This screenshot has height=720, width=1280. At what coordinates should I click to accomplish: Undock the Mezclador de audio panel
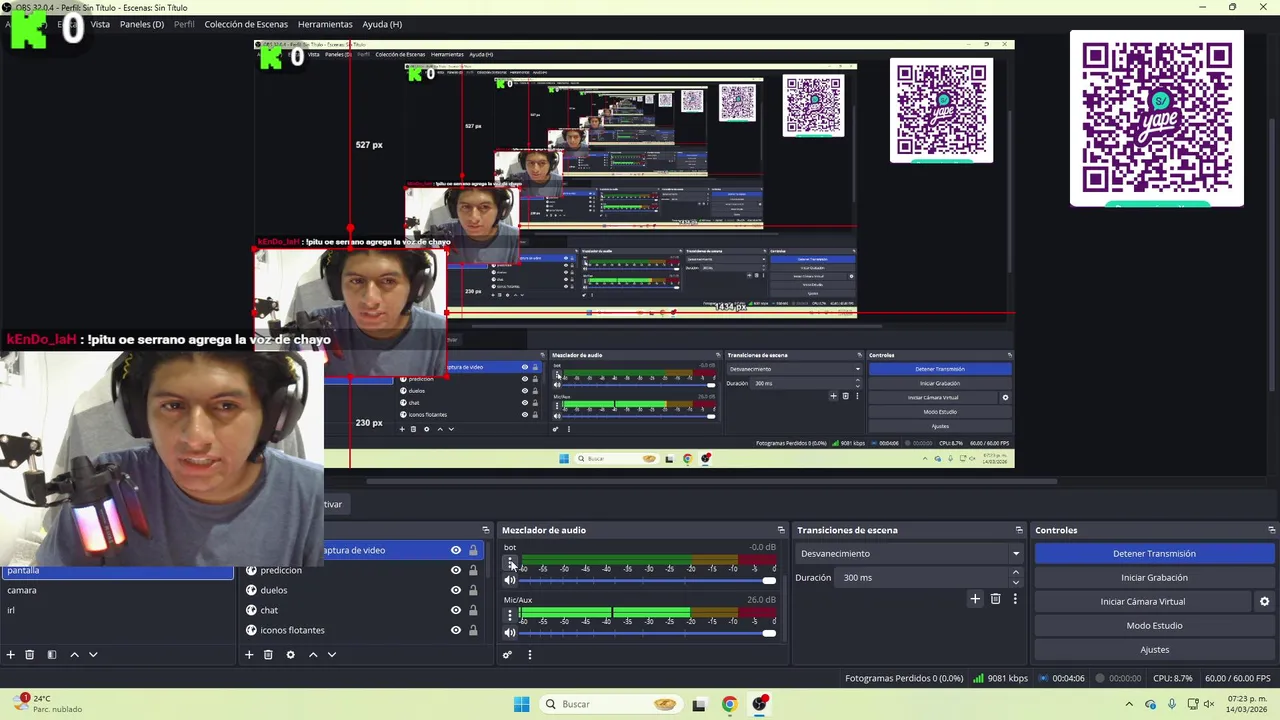point(781,530)
